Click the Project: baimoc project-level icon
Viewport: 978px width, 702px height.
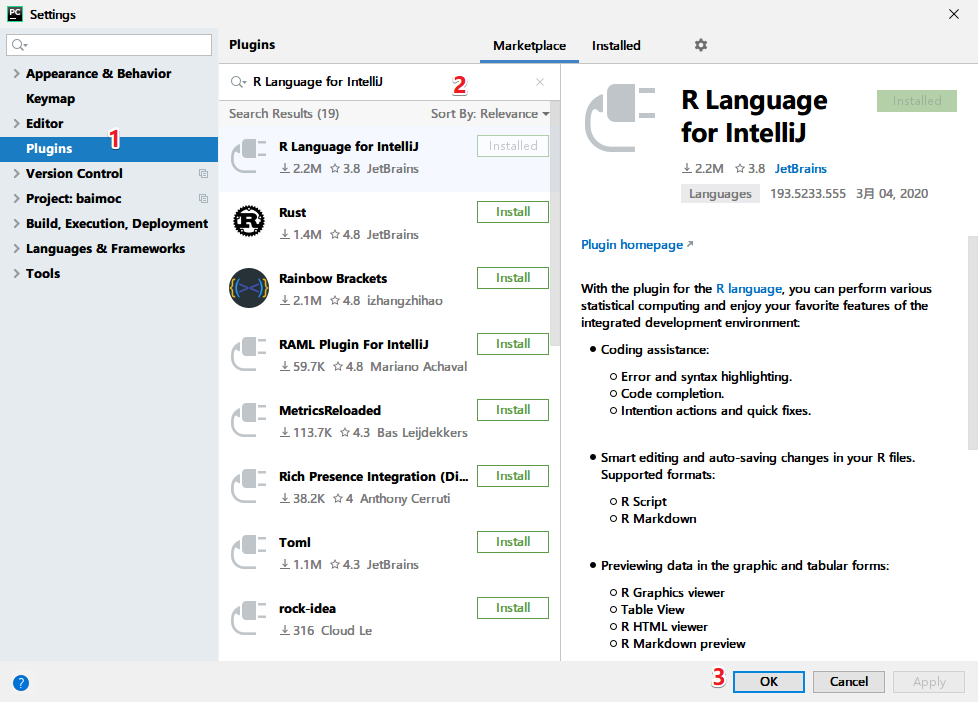tap(203, 198)
